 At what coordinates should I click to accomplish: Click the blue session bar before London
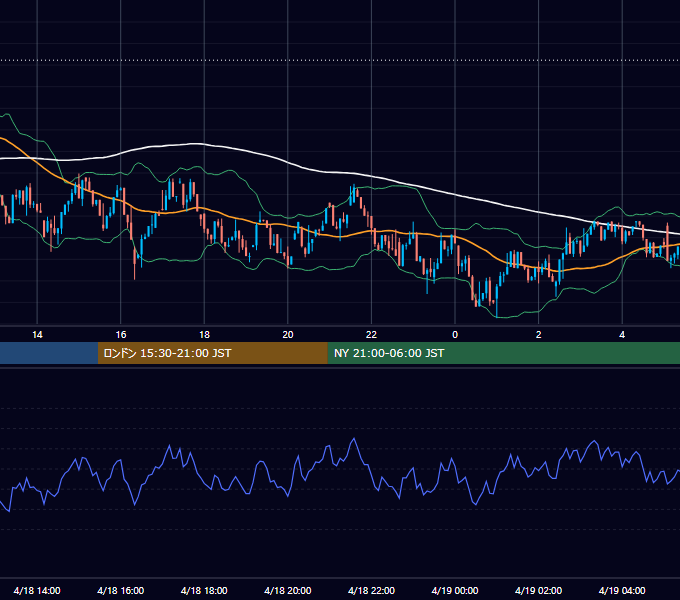(x=49, y=353)
